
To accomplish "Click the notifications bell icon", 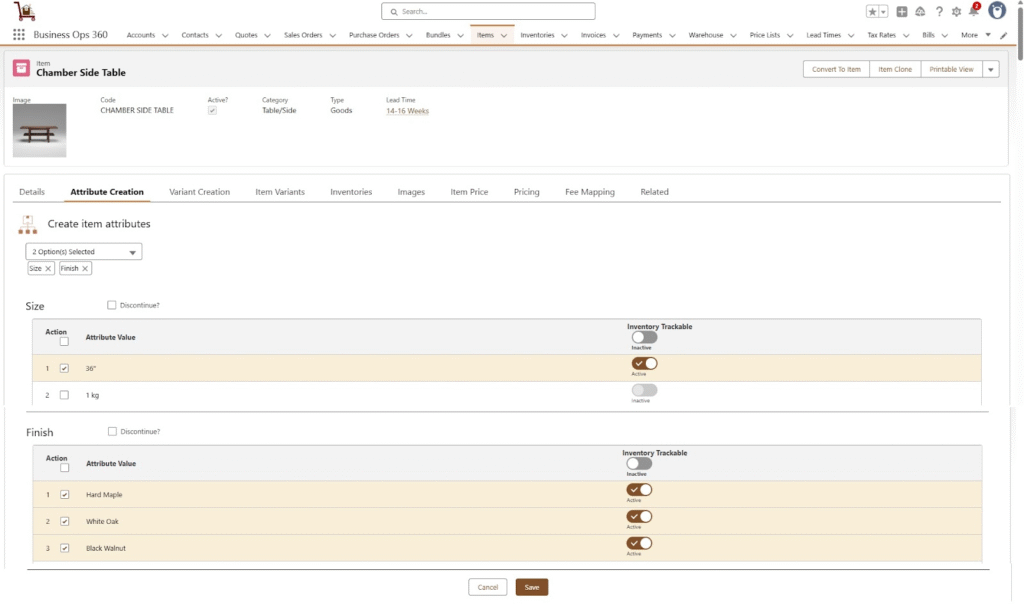I will tap(973, 12).
